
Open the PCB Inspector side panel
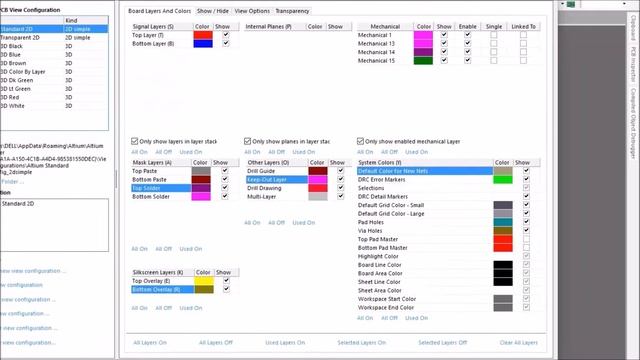pos(633,64)
